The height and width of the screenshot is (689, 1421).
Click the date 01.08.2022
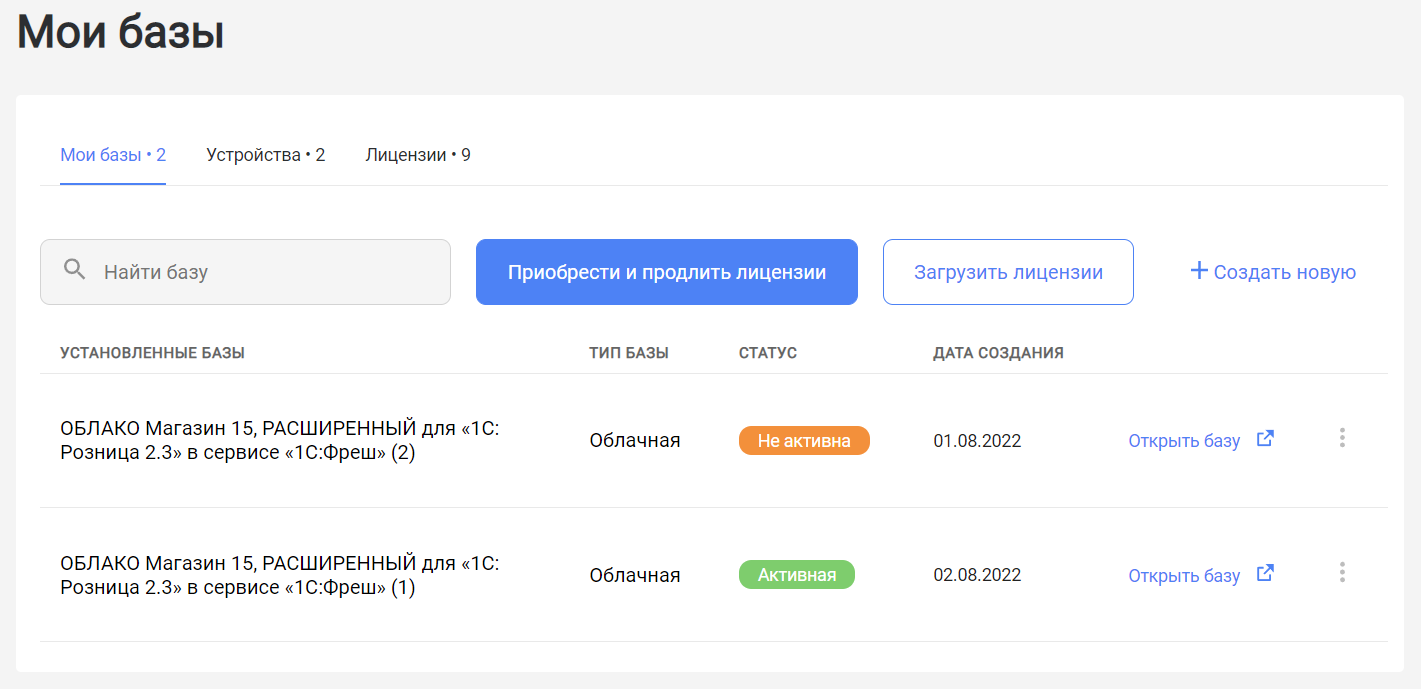click(x=977, y=441)
